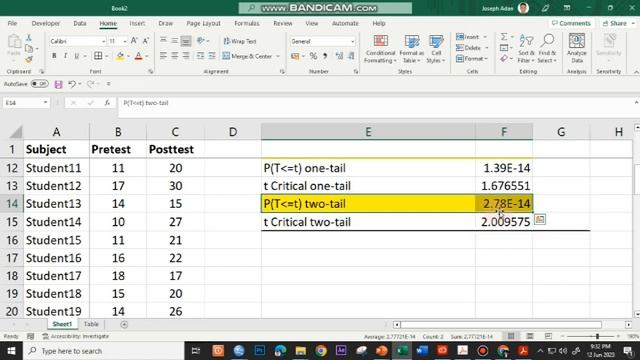
Task: Click AutoSum sigma icon
Action: (504, 37)
